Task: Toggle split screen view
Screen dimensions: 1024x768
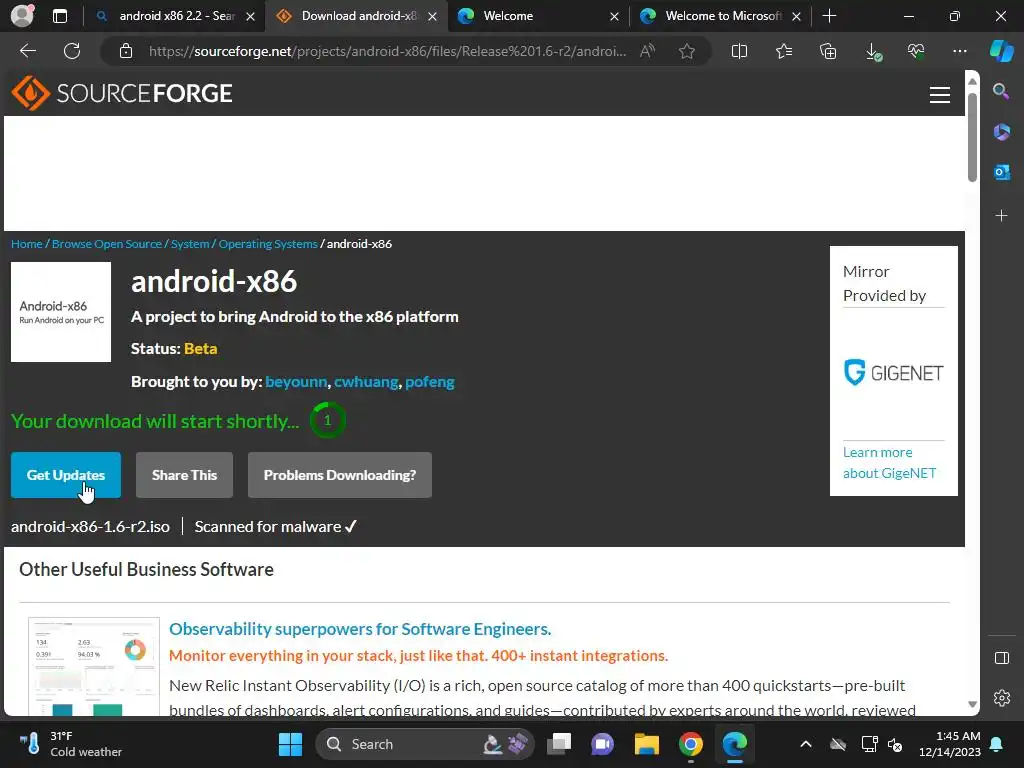Action: (x=739, y=51)
